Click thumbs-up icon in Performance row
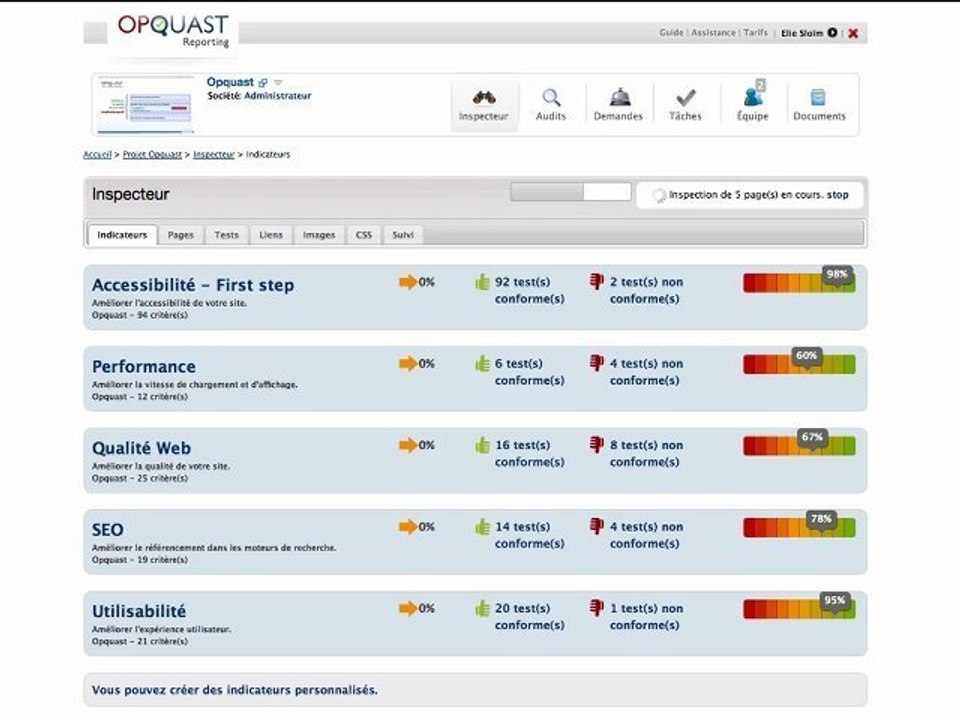This screenshot has height=720, width=960. (482, 364)
